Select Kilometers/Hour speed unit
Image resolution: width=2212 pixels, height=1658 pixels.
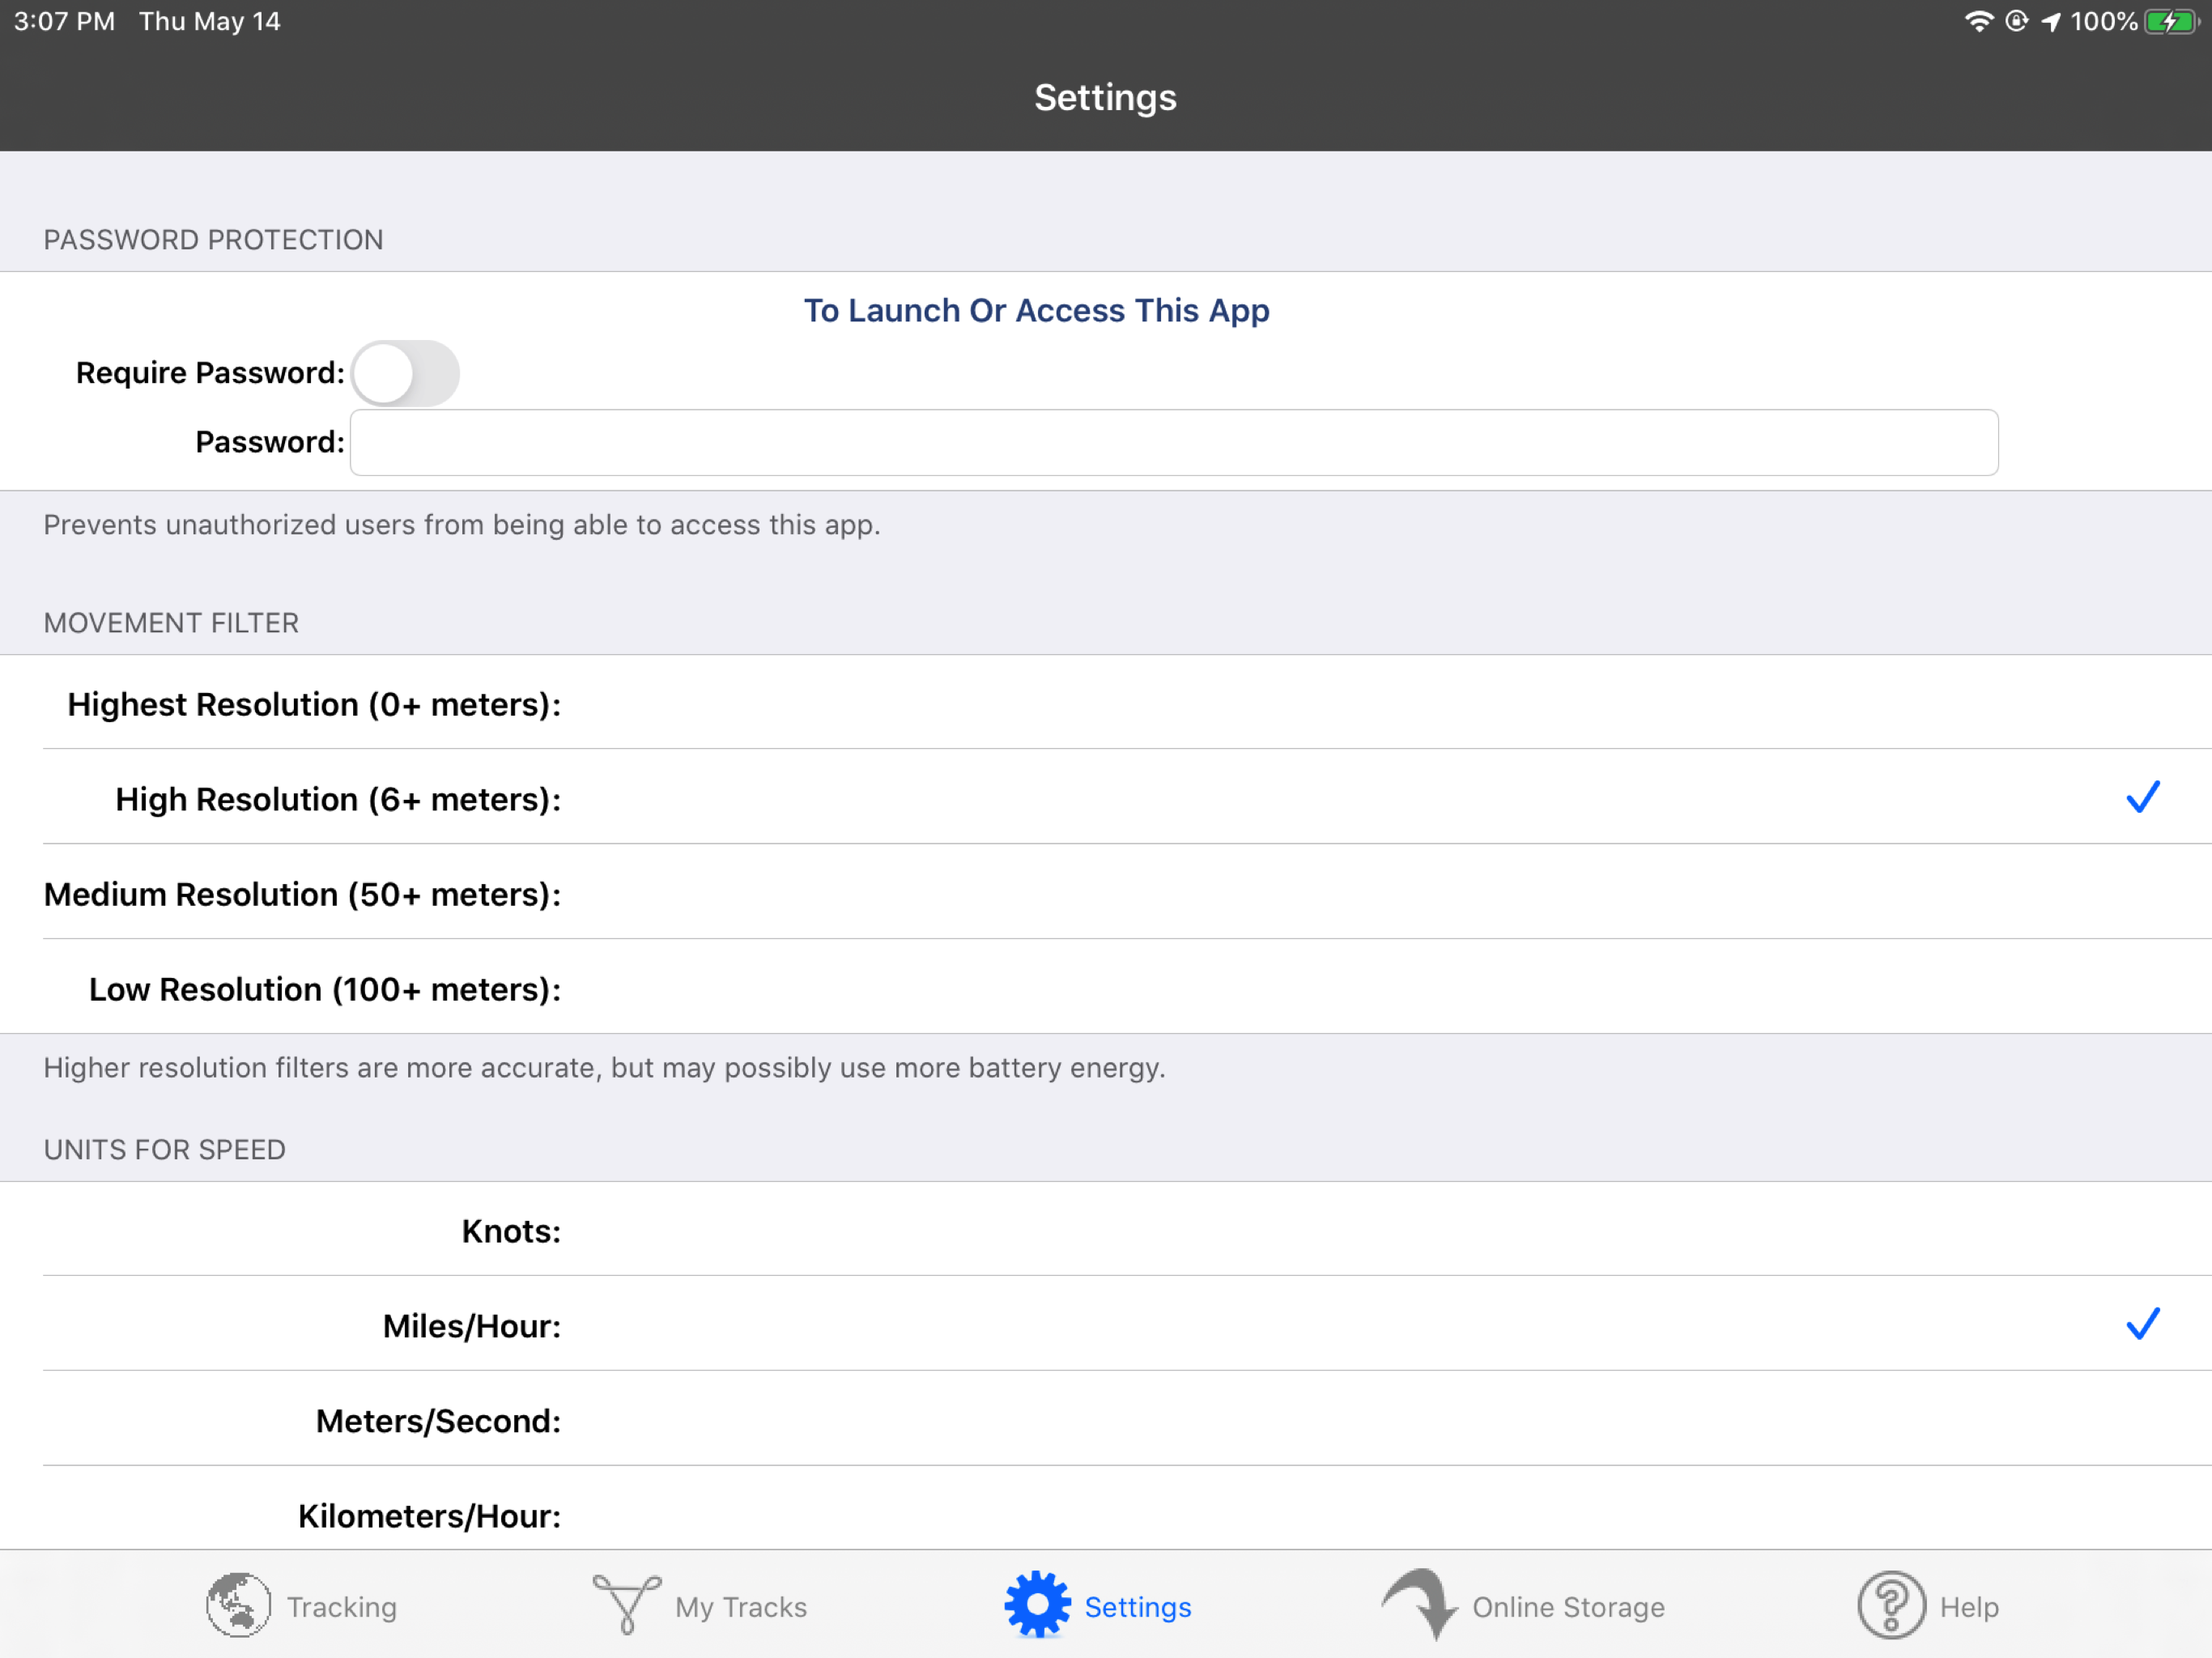429,1516
